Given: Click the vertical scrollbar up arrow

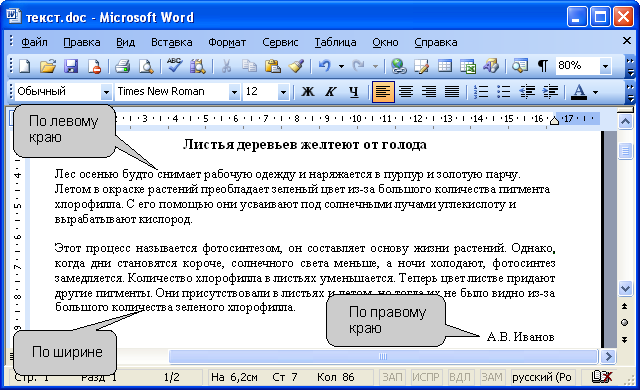Looking at the screenshot, I should tap(625, 121).
